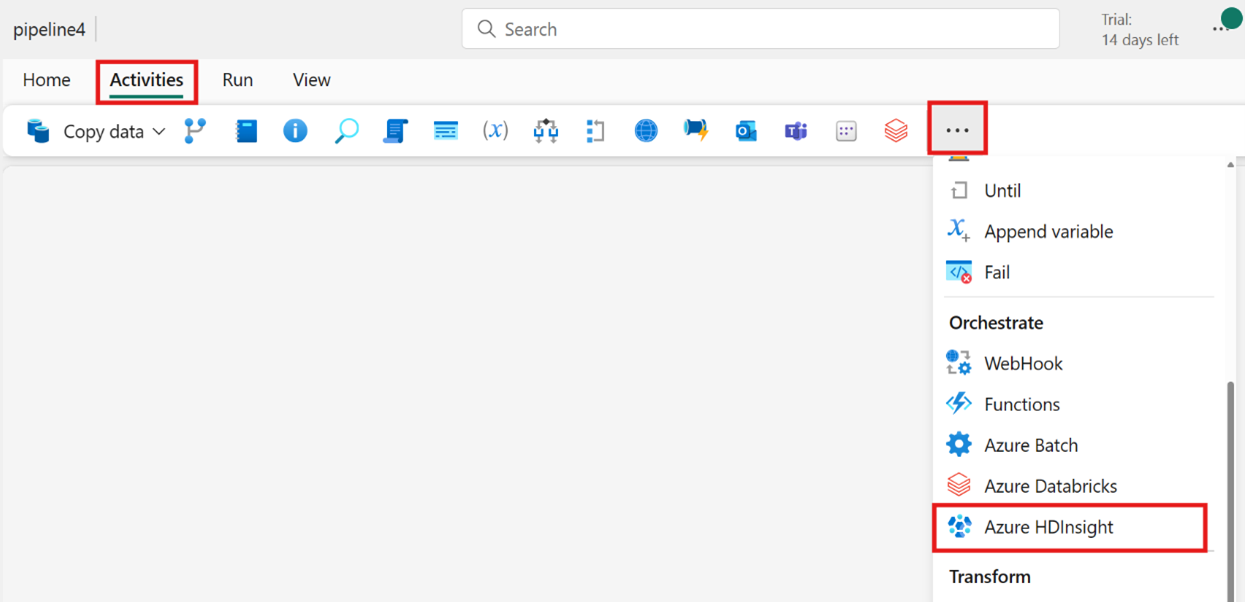Click the Orchestrate section heading
The image size is (1245, 602).
pyautogui.click(x=996, y=323)
